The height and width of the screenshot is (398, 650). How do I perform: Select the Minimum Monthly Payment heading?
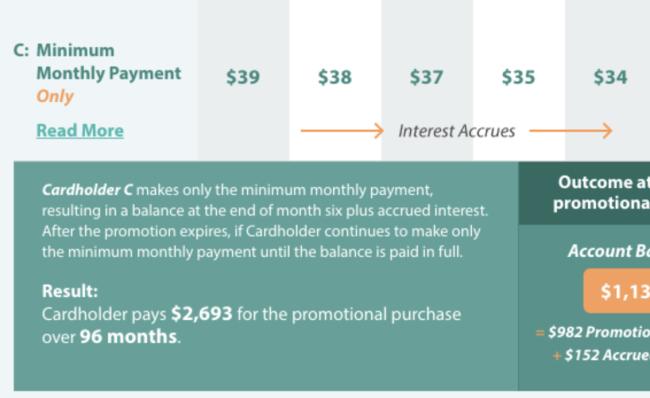(109, 62)
